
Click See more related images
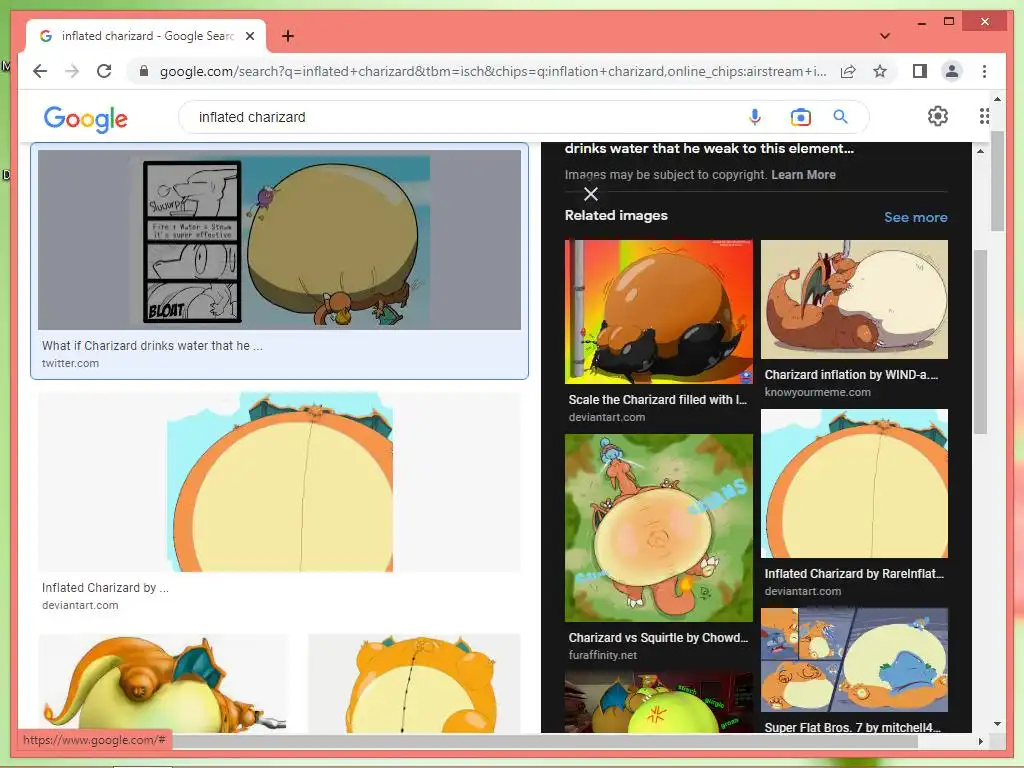point(916,217)
